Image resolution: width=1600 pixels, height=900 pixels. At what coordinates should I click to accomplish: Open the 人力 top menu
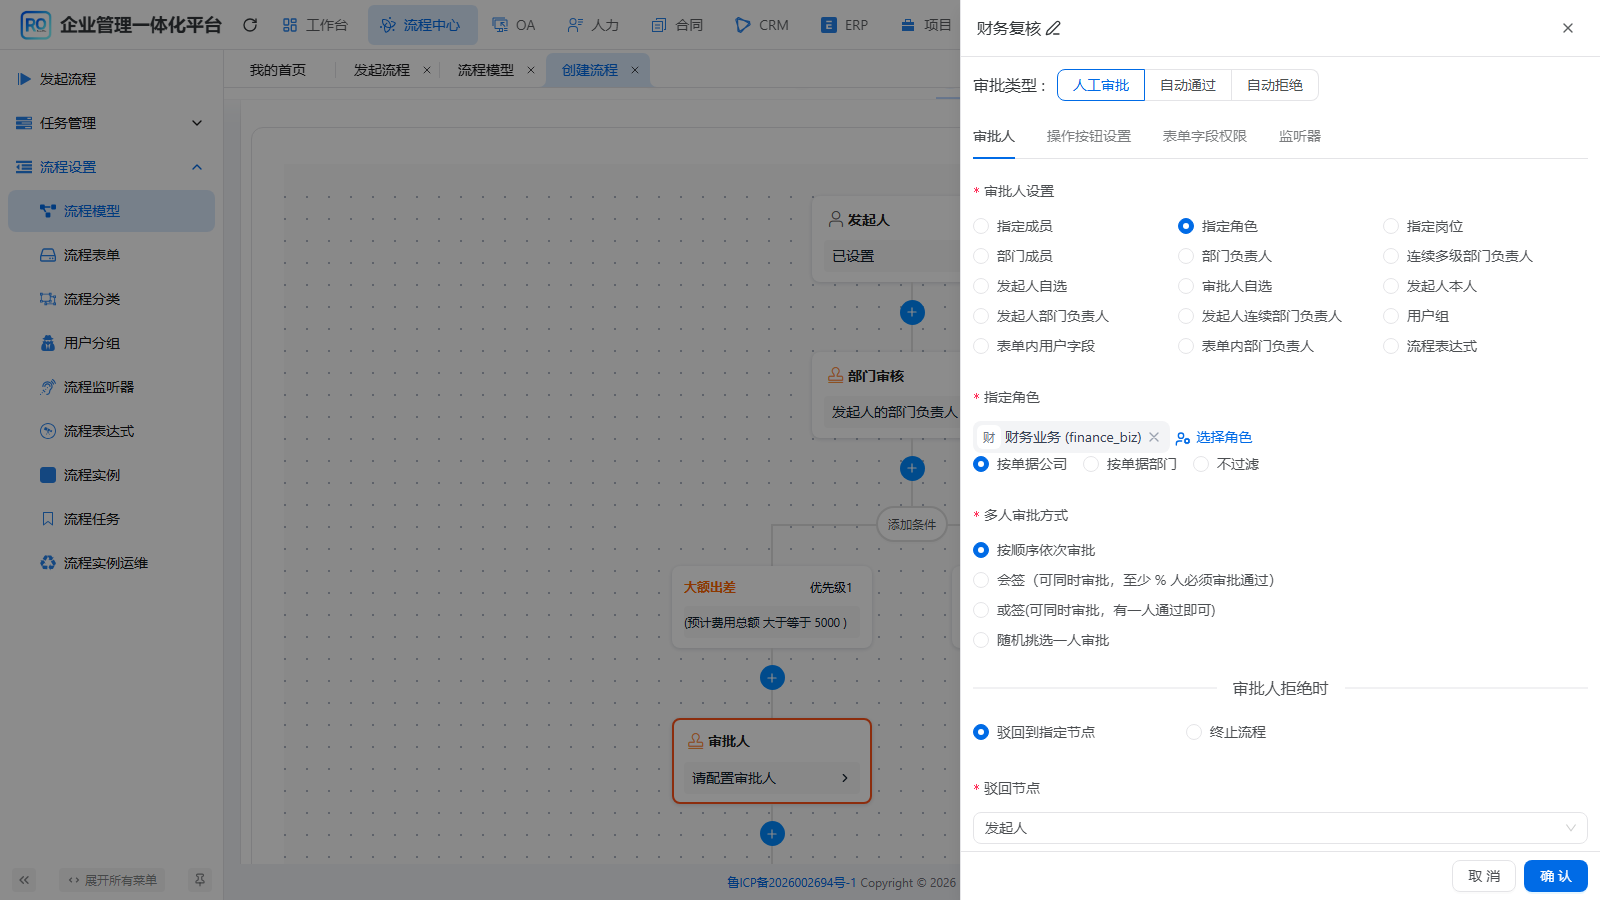coord(593,25)
